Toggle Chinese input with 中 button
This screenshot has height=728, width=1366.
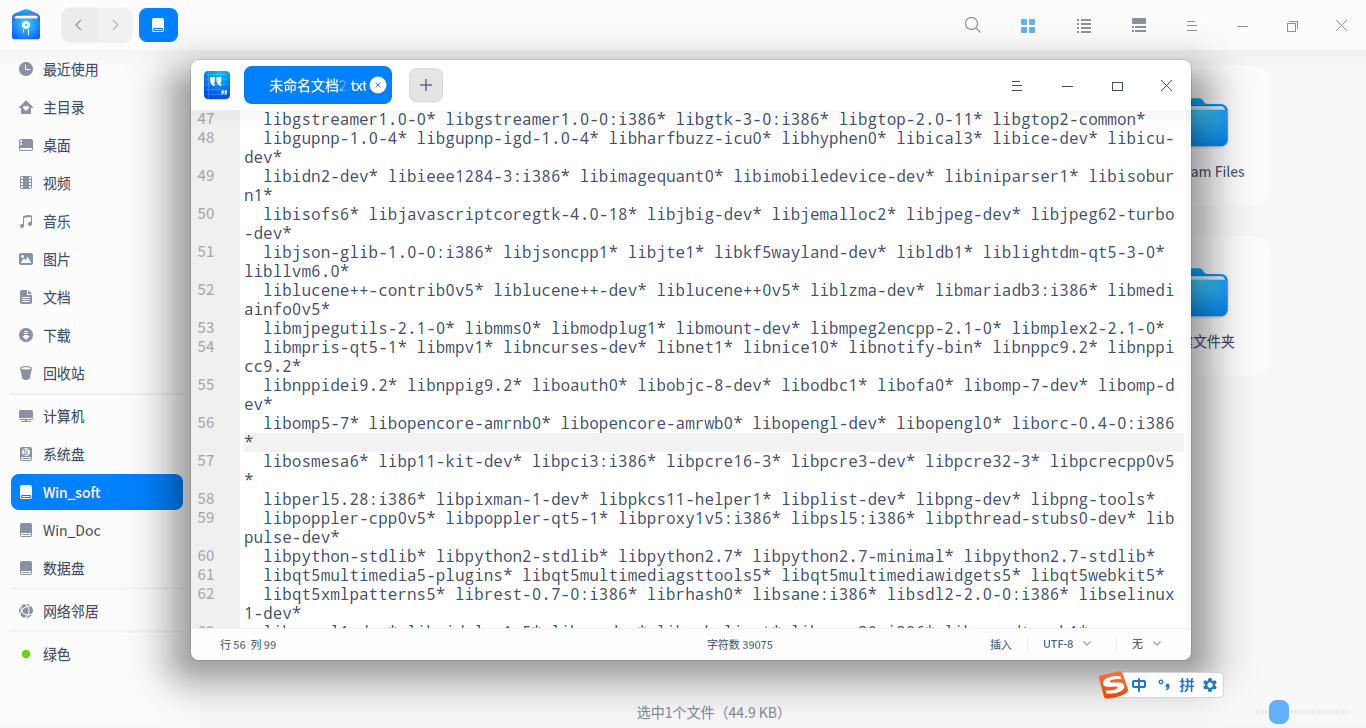tap(1139, 685)
